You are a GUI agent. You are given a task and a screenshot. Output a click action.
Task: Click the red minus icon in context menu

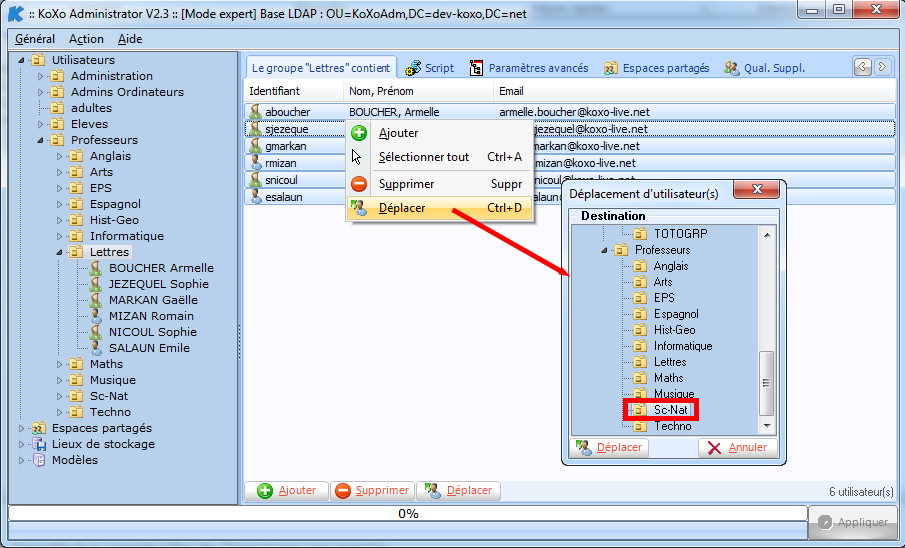pyautogui.click(x=359, y=184)
